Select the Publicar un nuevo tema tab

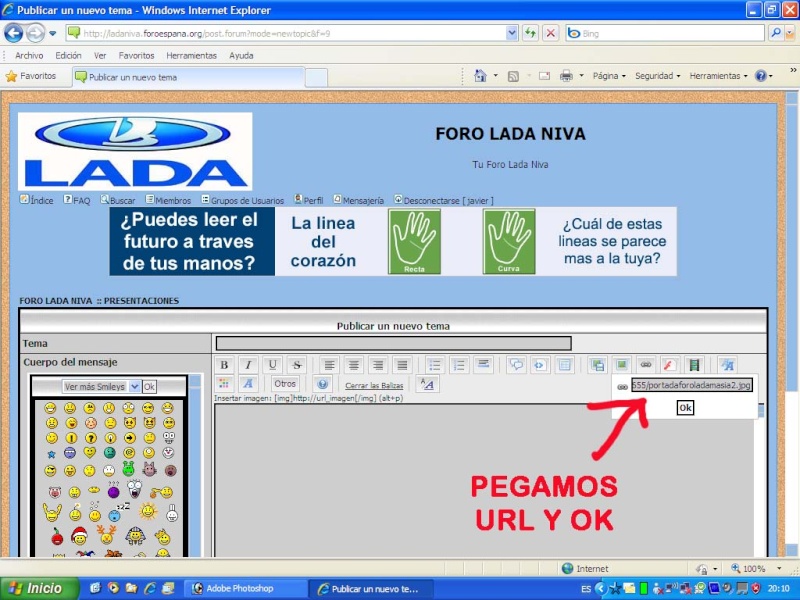tap(188, 78)
